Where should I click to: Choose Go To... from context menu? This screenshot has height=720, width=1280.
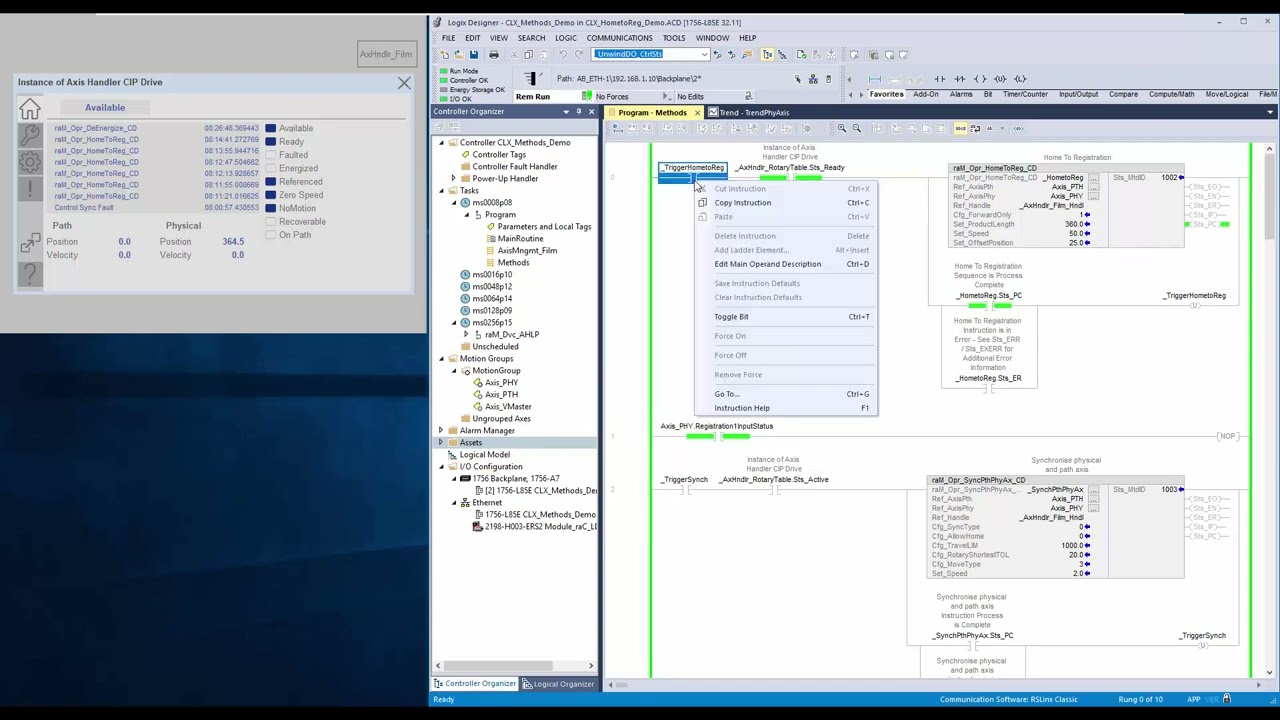[x=785, y=394]
